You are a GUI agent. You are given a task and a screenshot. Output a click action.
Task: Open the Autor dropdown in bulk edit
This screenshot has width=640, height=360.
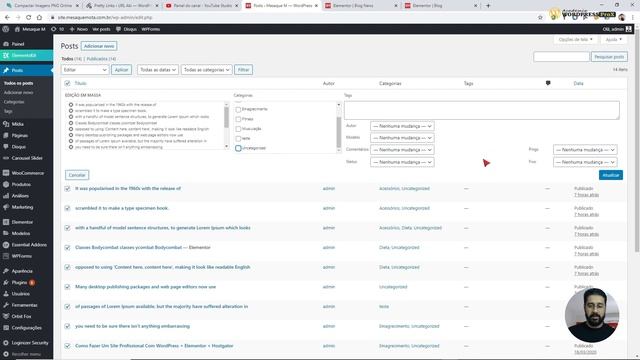pyautogui.click(x=402, y=126)
